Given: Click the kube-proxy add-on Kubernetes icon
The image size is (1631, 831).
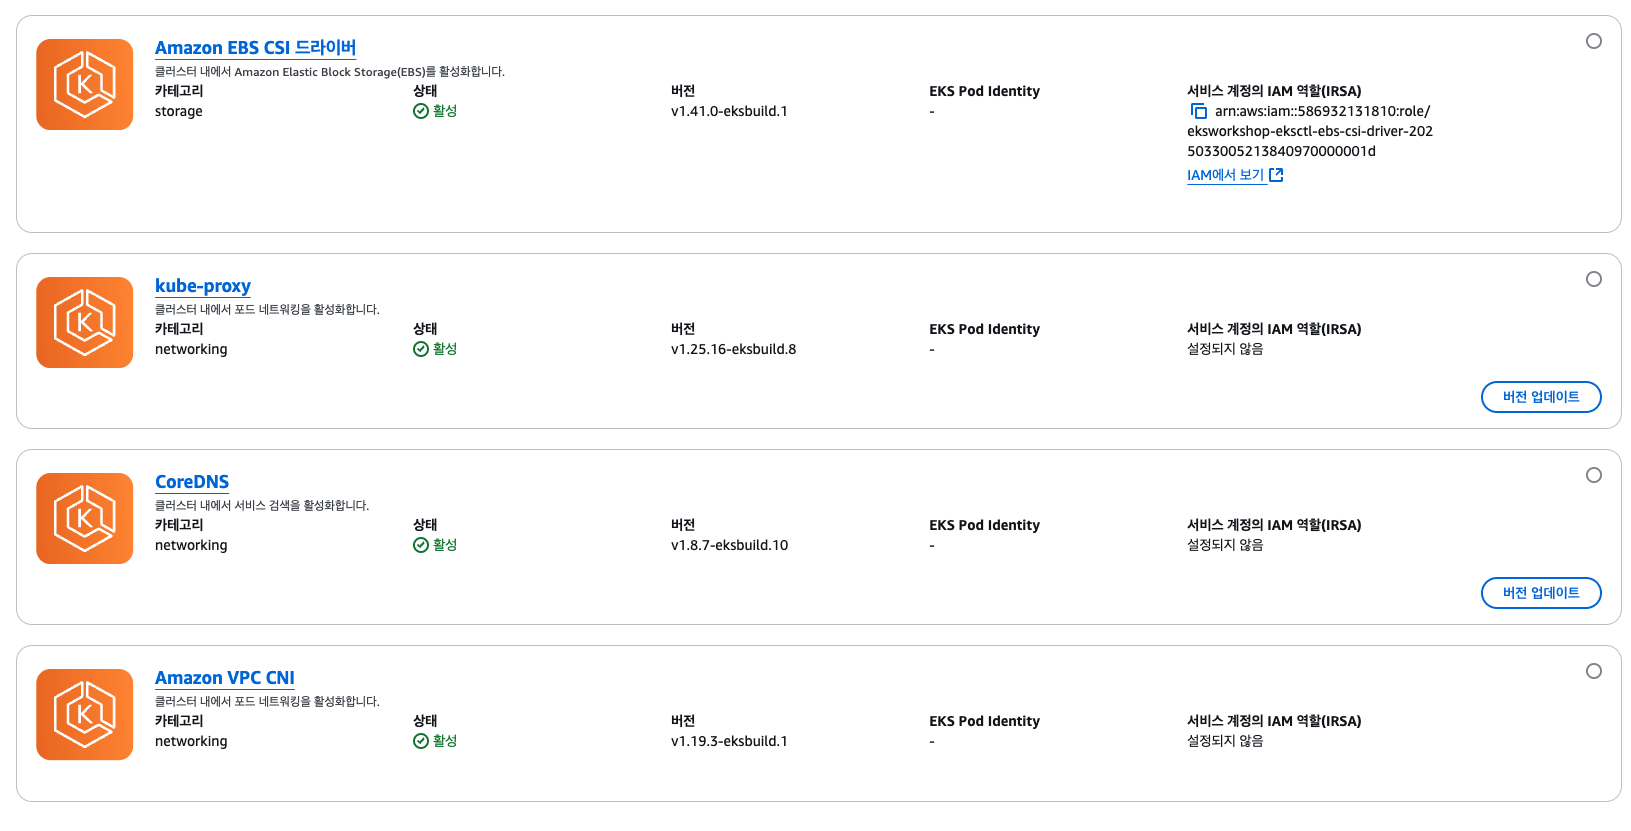Looking at the screenshot, I should pos(85,323).
